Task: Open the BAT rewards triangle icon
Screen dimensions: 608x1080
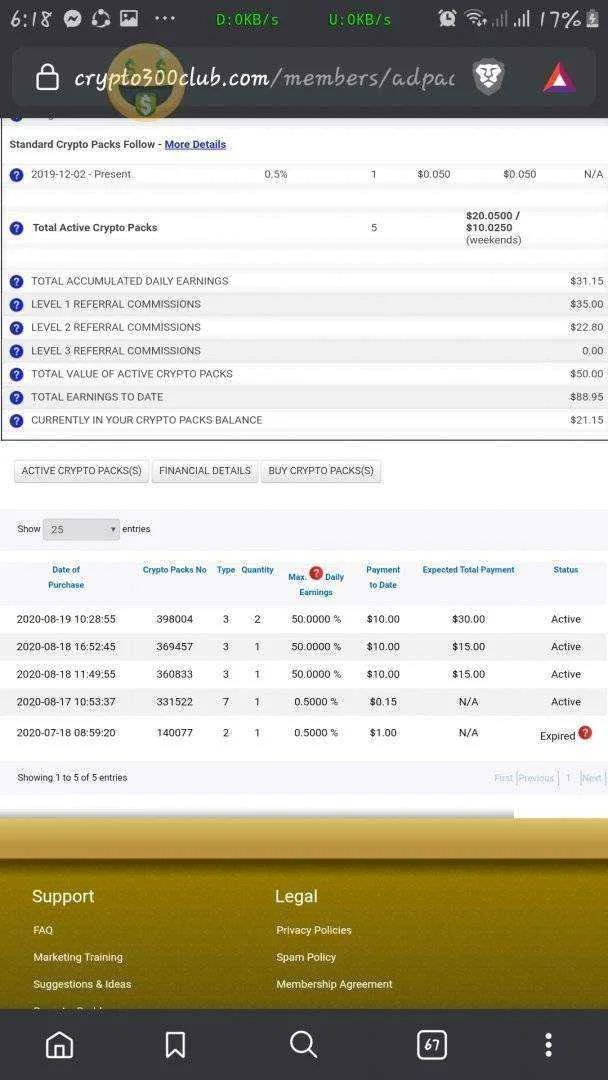Action: point(559,78)
